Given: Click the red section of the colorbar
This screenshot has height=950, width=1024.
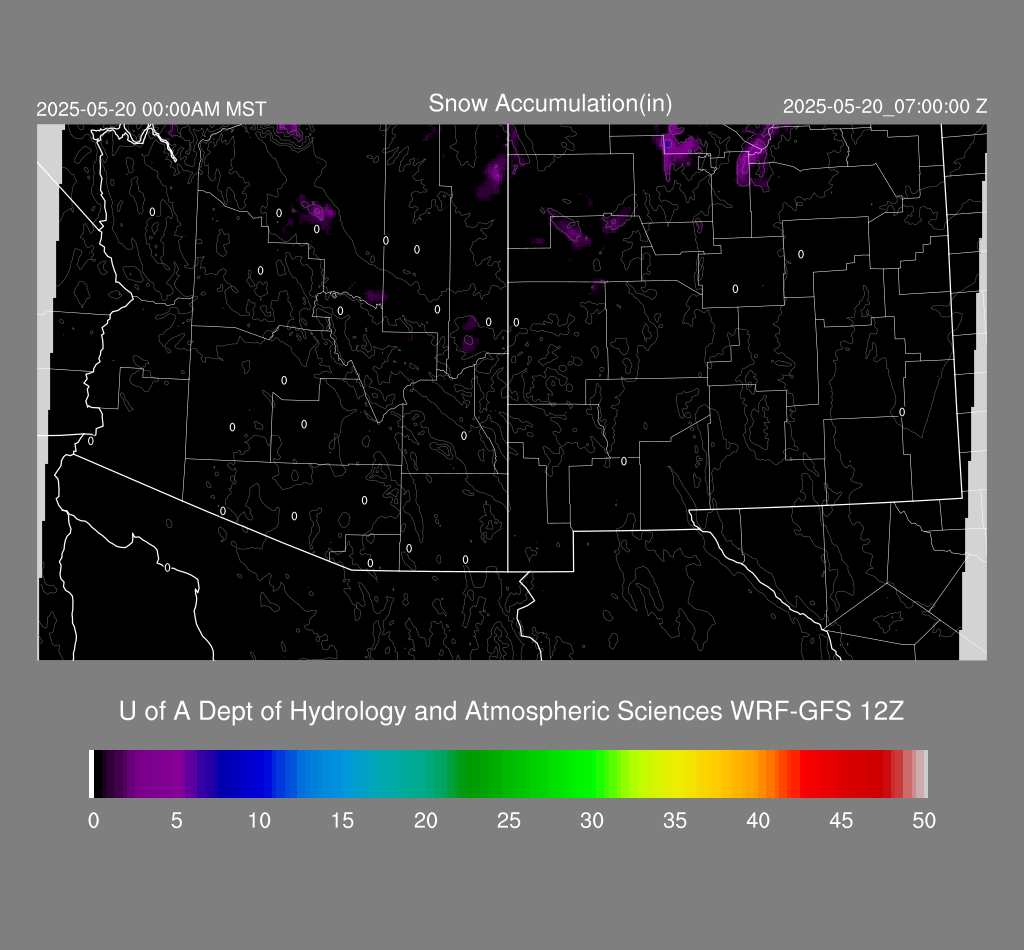Looking at the screenshot, I should pyautogui.click(x=842, y=774).
